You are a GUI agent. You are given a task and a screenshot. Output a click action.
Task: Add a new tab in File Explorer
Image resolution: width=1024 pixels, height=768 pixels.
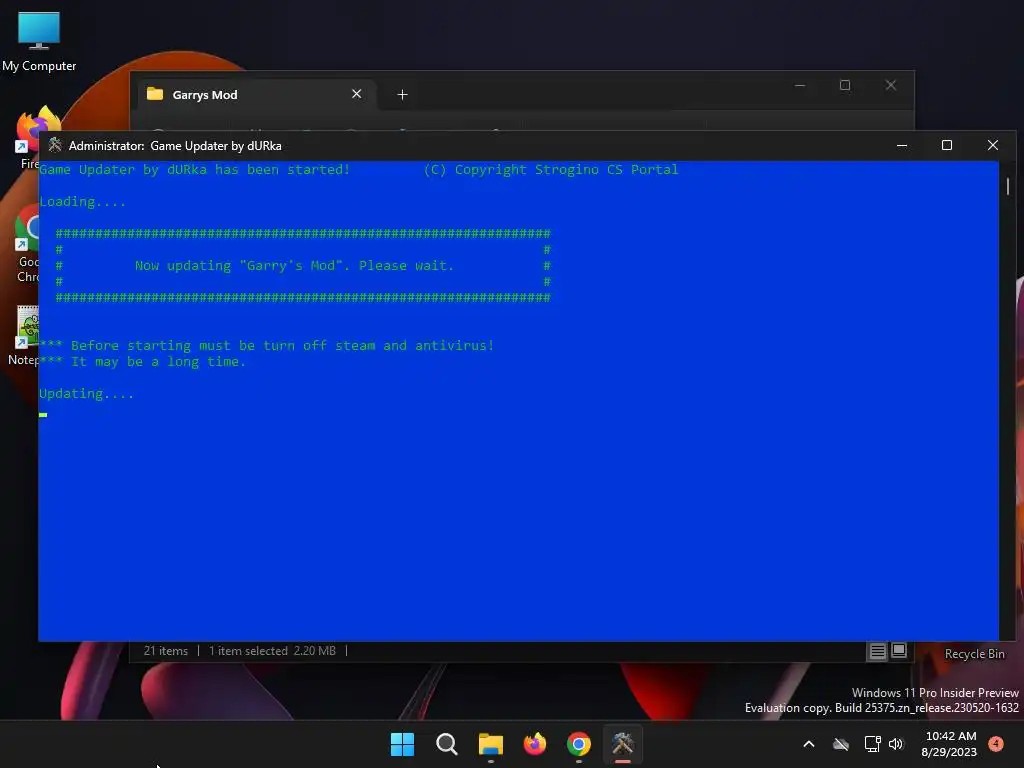pos(402,95)
